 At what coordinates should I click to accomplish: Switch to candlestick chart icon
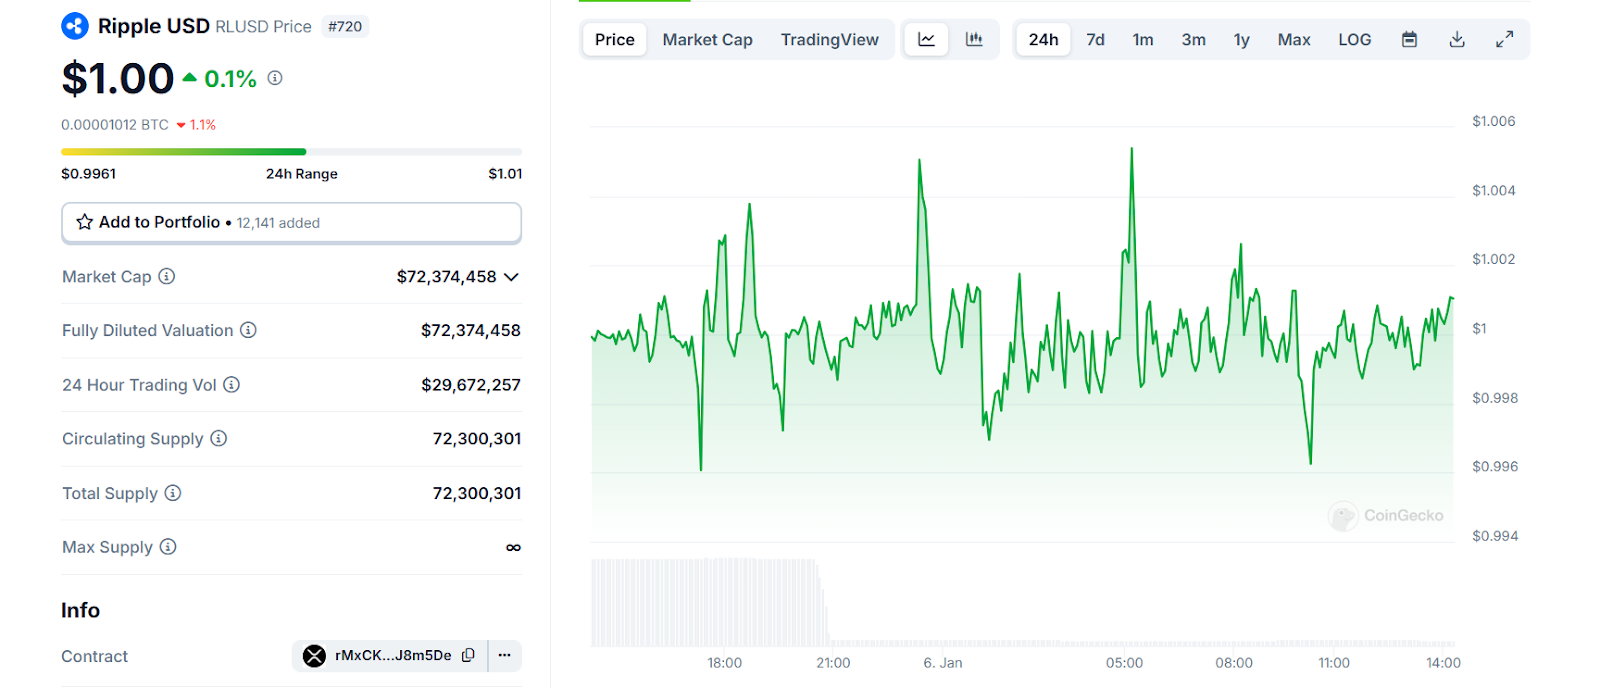974,40
